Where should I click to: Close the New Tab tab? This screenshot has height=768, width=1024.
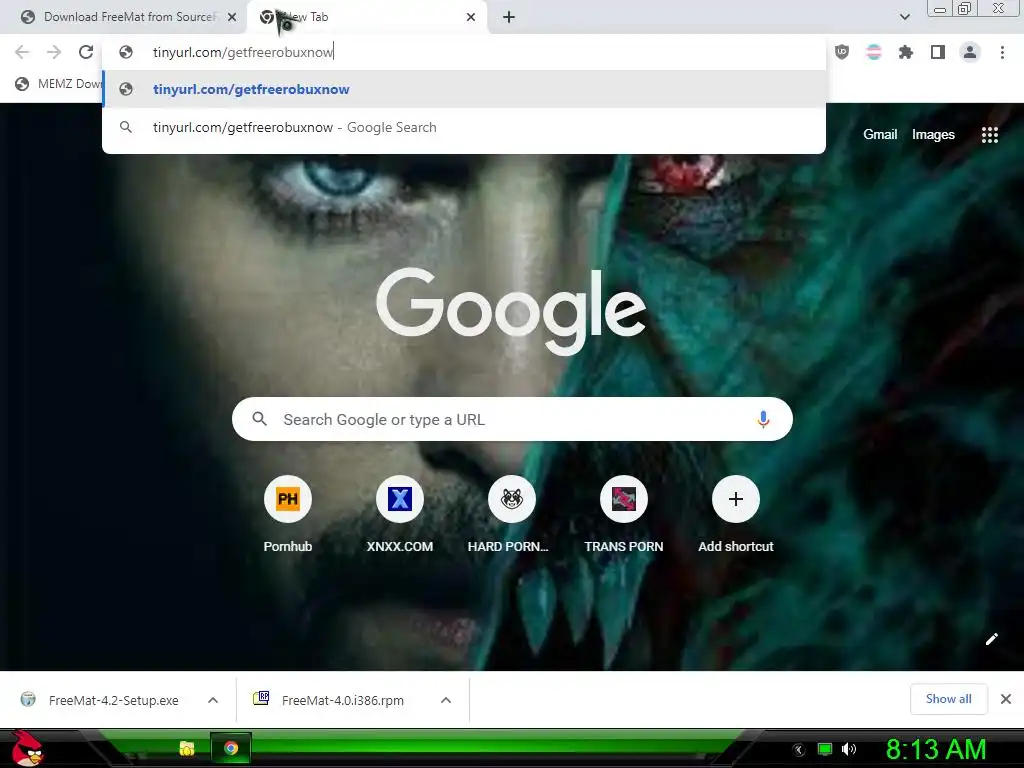coord(471,17)
